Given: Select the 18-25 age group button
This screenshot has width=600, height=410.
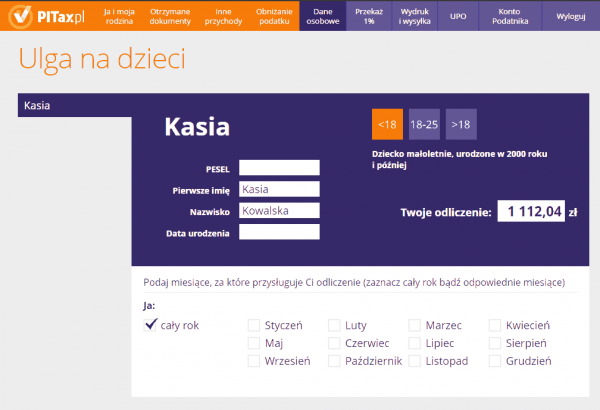Looking at the screenshot, I should tap(424, 124).
